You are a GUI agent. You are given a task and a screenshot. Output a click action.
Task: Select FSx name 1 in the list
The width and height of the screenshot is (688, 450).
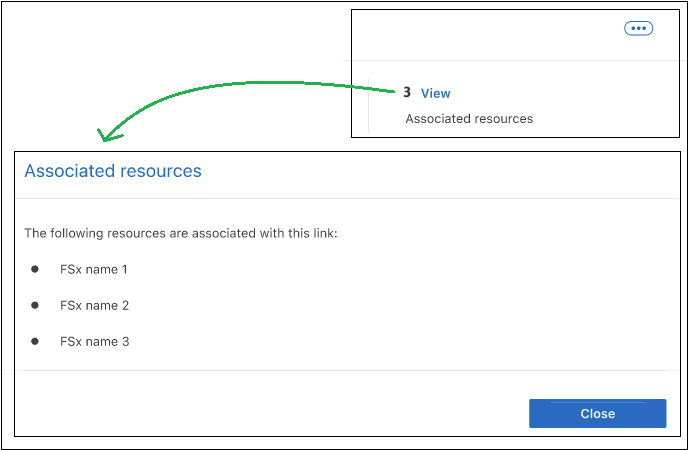coord(94,269)
